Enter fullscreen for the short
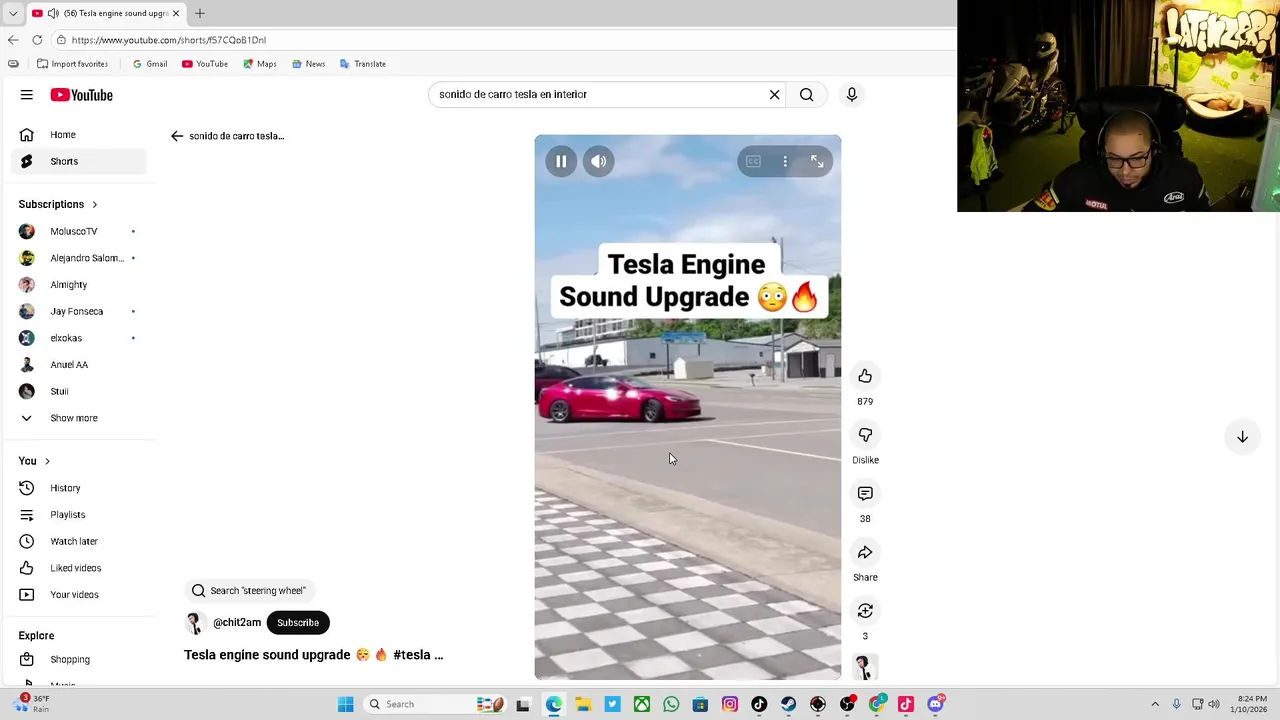Viewport: 1280px width, 720px height. [817, 161]
